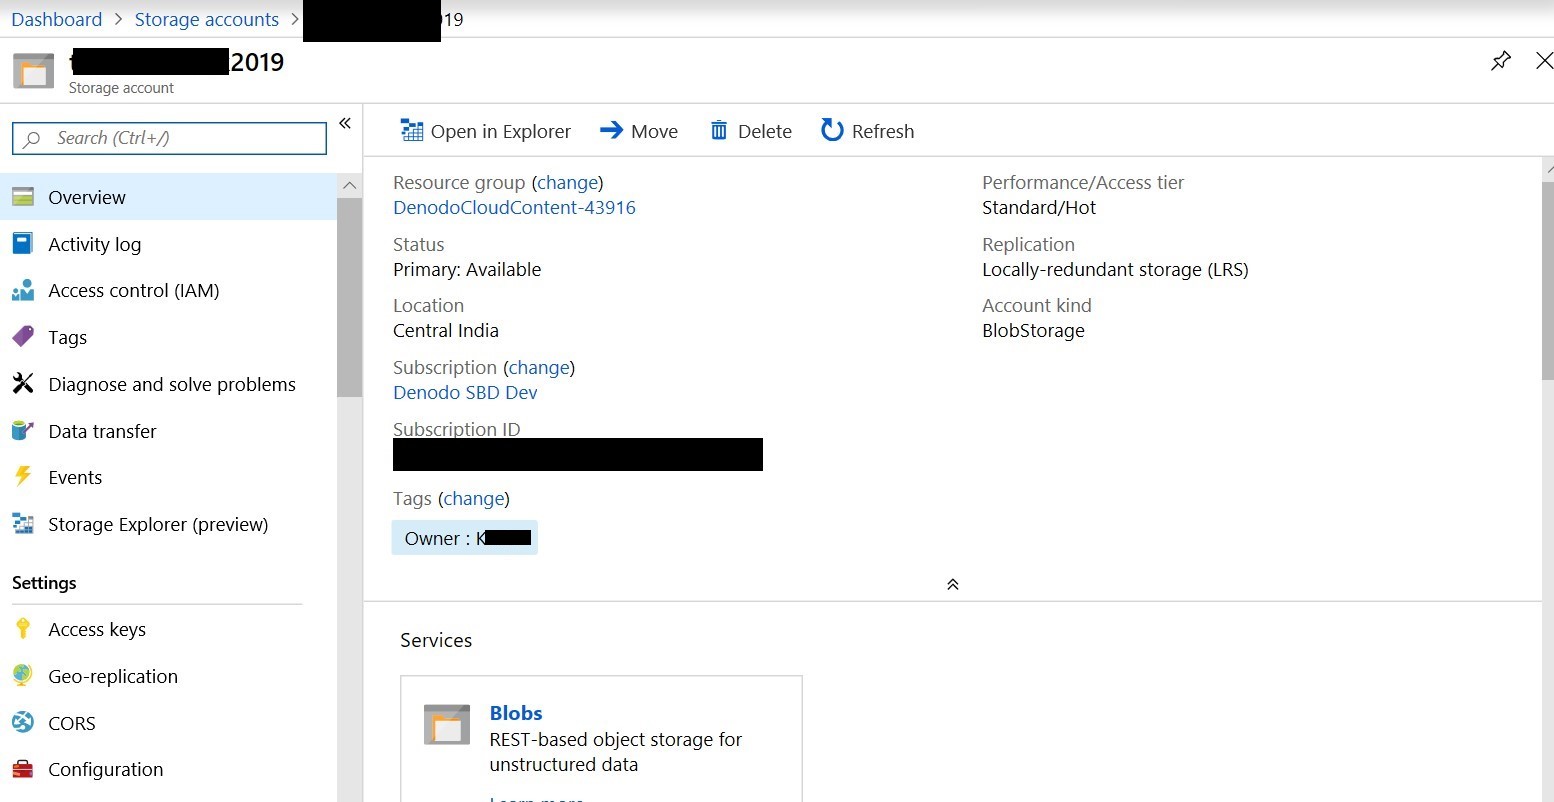Click the blue Move arrow icon

[x=611, y=130]
